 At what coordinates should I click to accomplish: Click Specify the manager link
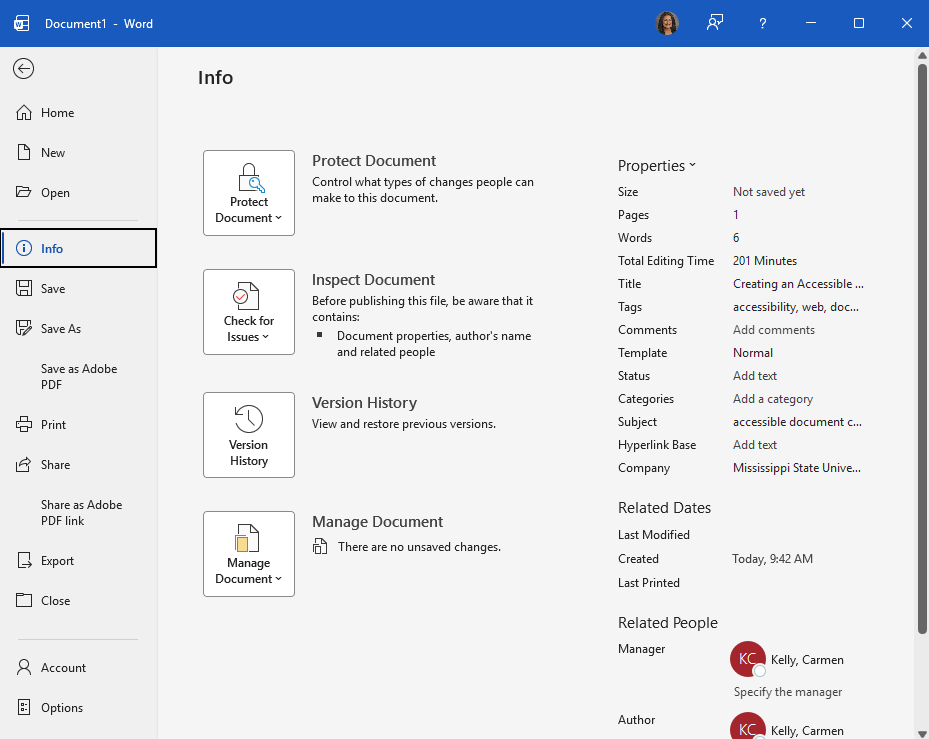(788, 692)
